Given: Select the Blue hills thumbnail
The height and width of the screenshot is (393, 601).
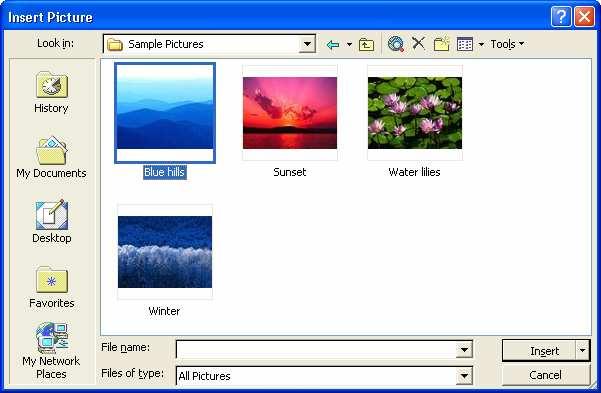Looking at the screenshot, I should 165,113.
